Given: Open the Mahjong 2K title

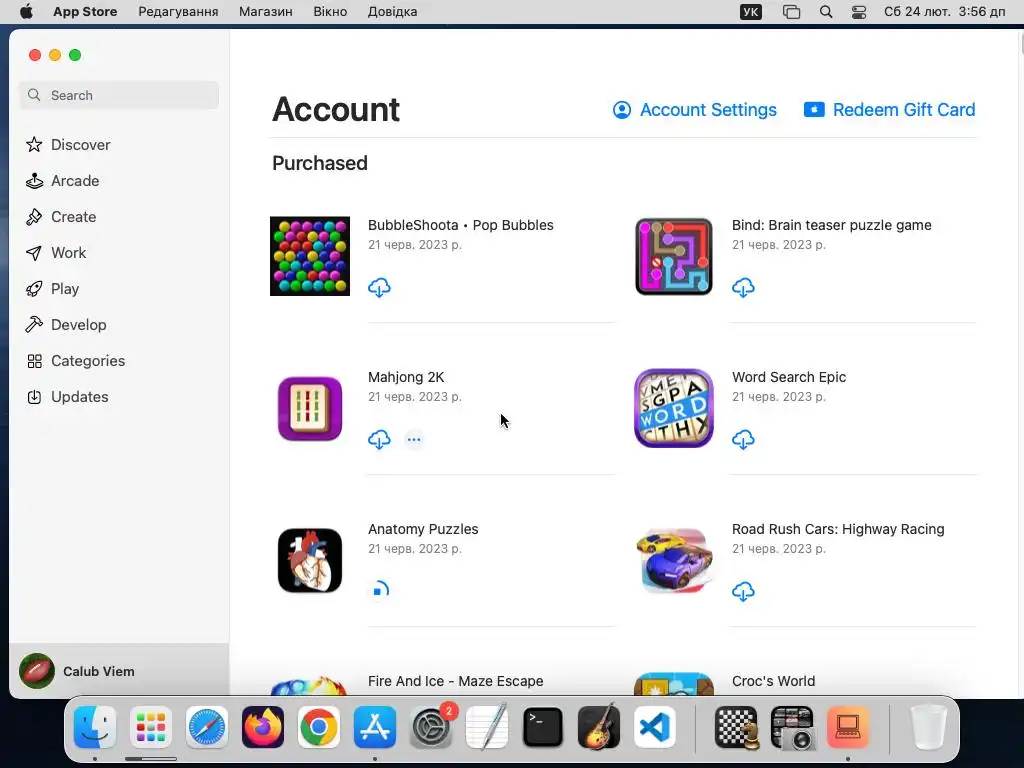Looking at the screenshot, I should pyautogui.click(x=406, y=377).
